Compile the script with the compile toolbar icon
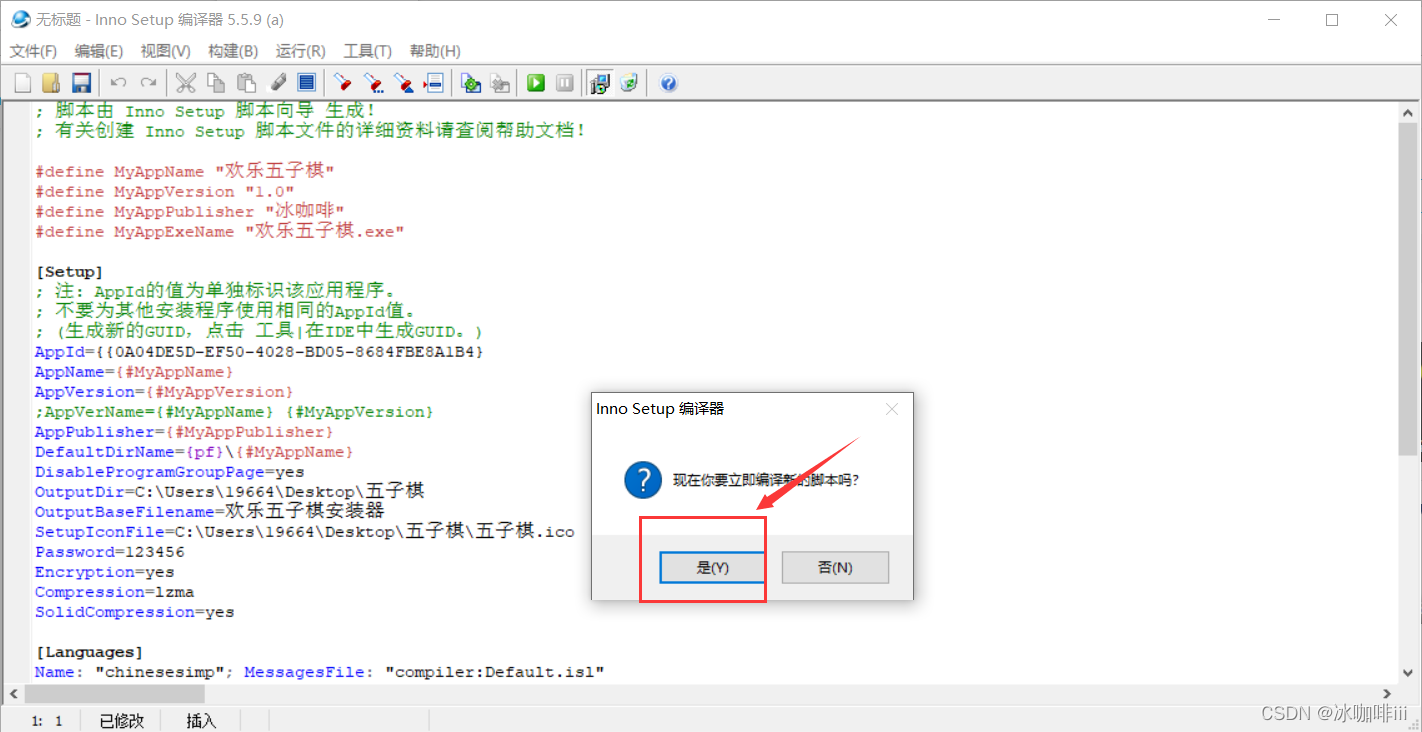The image size is (1422, 732). point(471,83)
